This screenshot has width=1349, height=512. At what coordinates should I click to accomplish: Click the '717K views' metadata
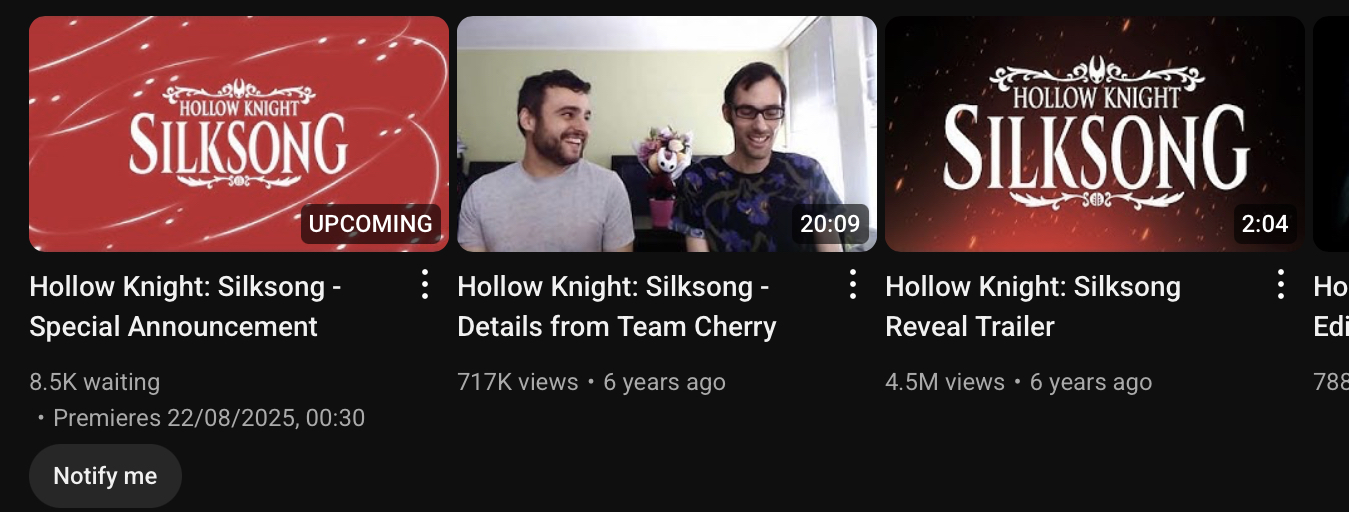[x=517, y=382]
